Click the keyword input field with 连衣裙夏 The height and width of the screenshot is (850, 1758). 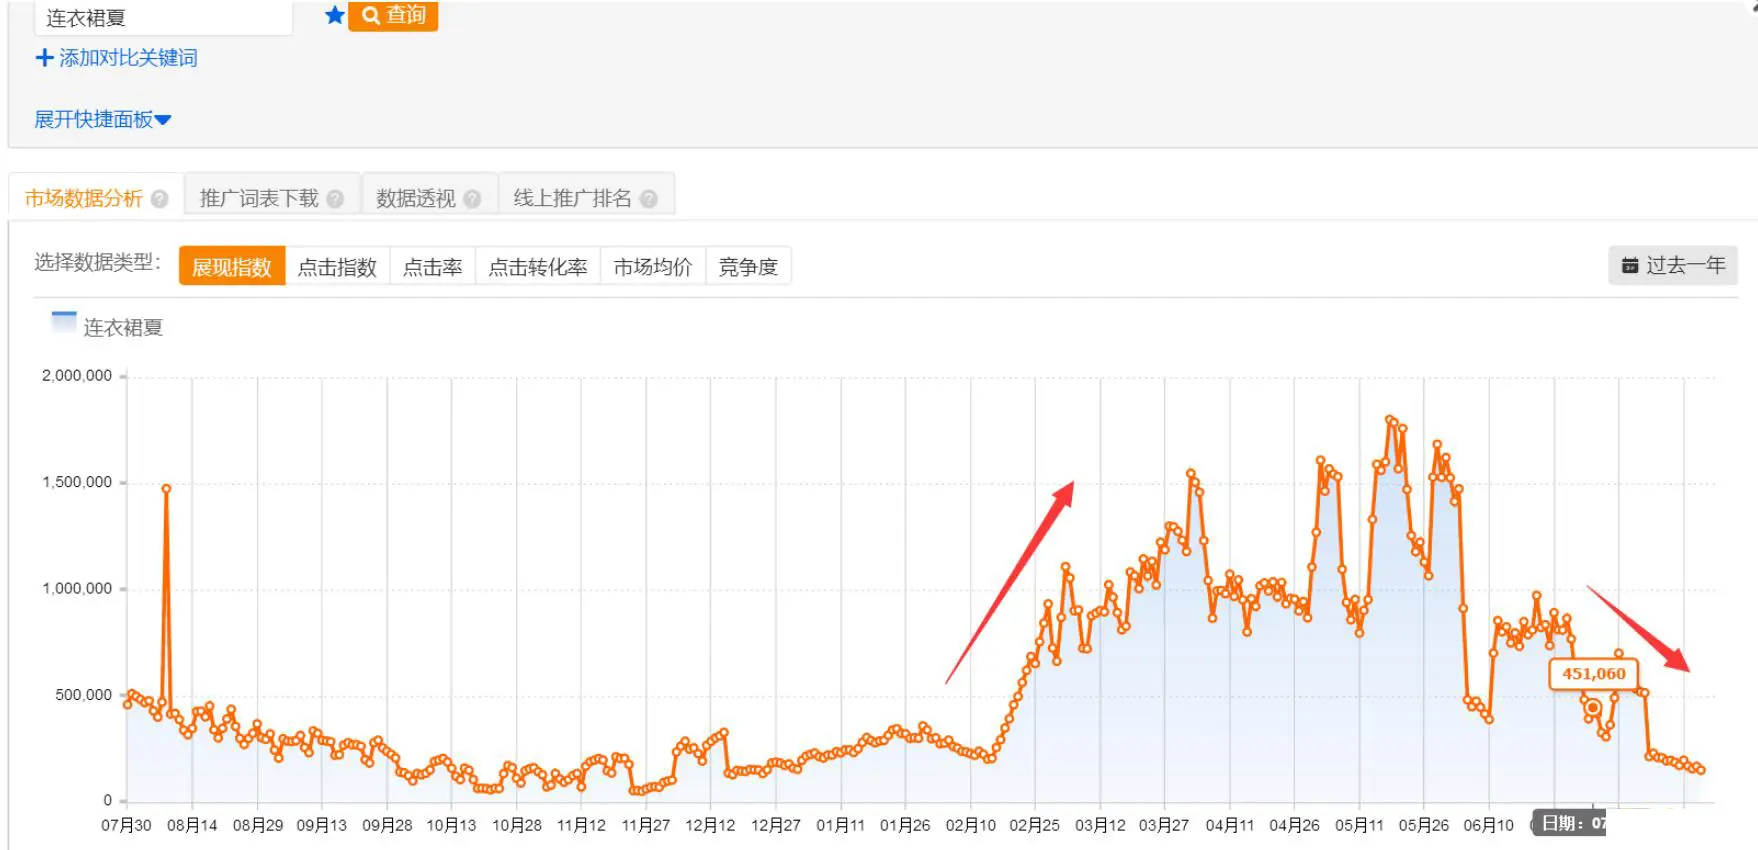163,18
